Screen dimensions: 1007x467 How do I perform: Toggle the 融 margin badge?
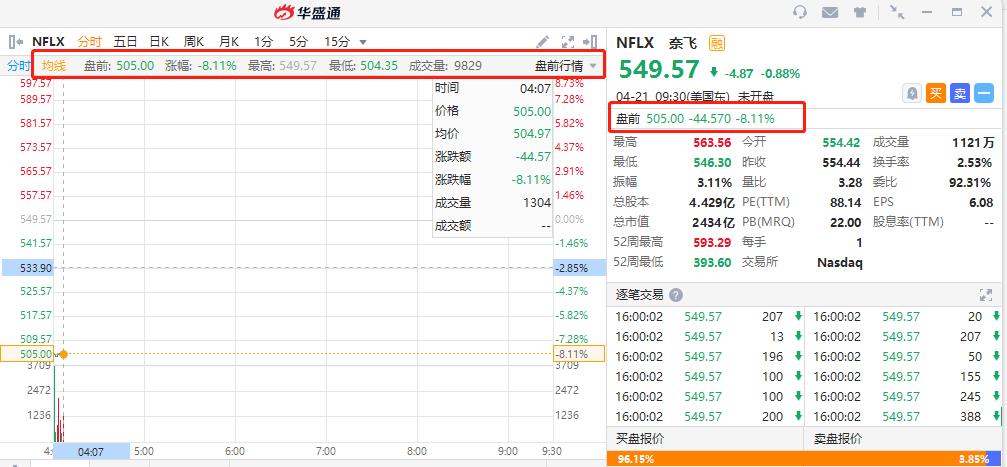coord(717,42)
